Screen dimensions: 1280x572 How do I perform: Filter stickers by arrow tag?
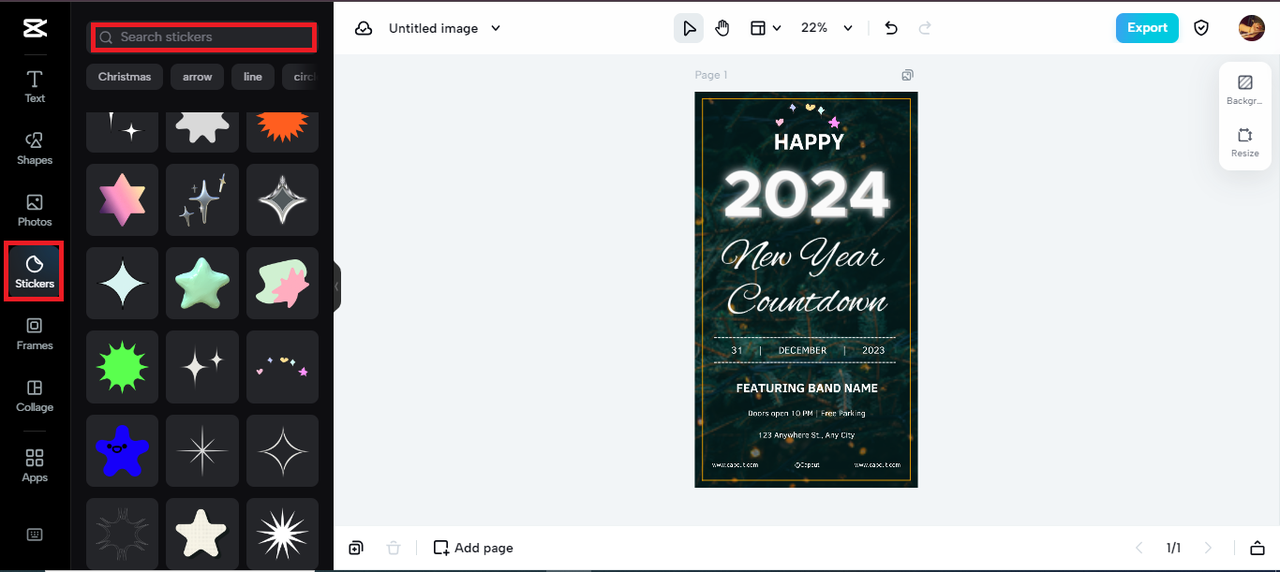coord(197,77)
